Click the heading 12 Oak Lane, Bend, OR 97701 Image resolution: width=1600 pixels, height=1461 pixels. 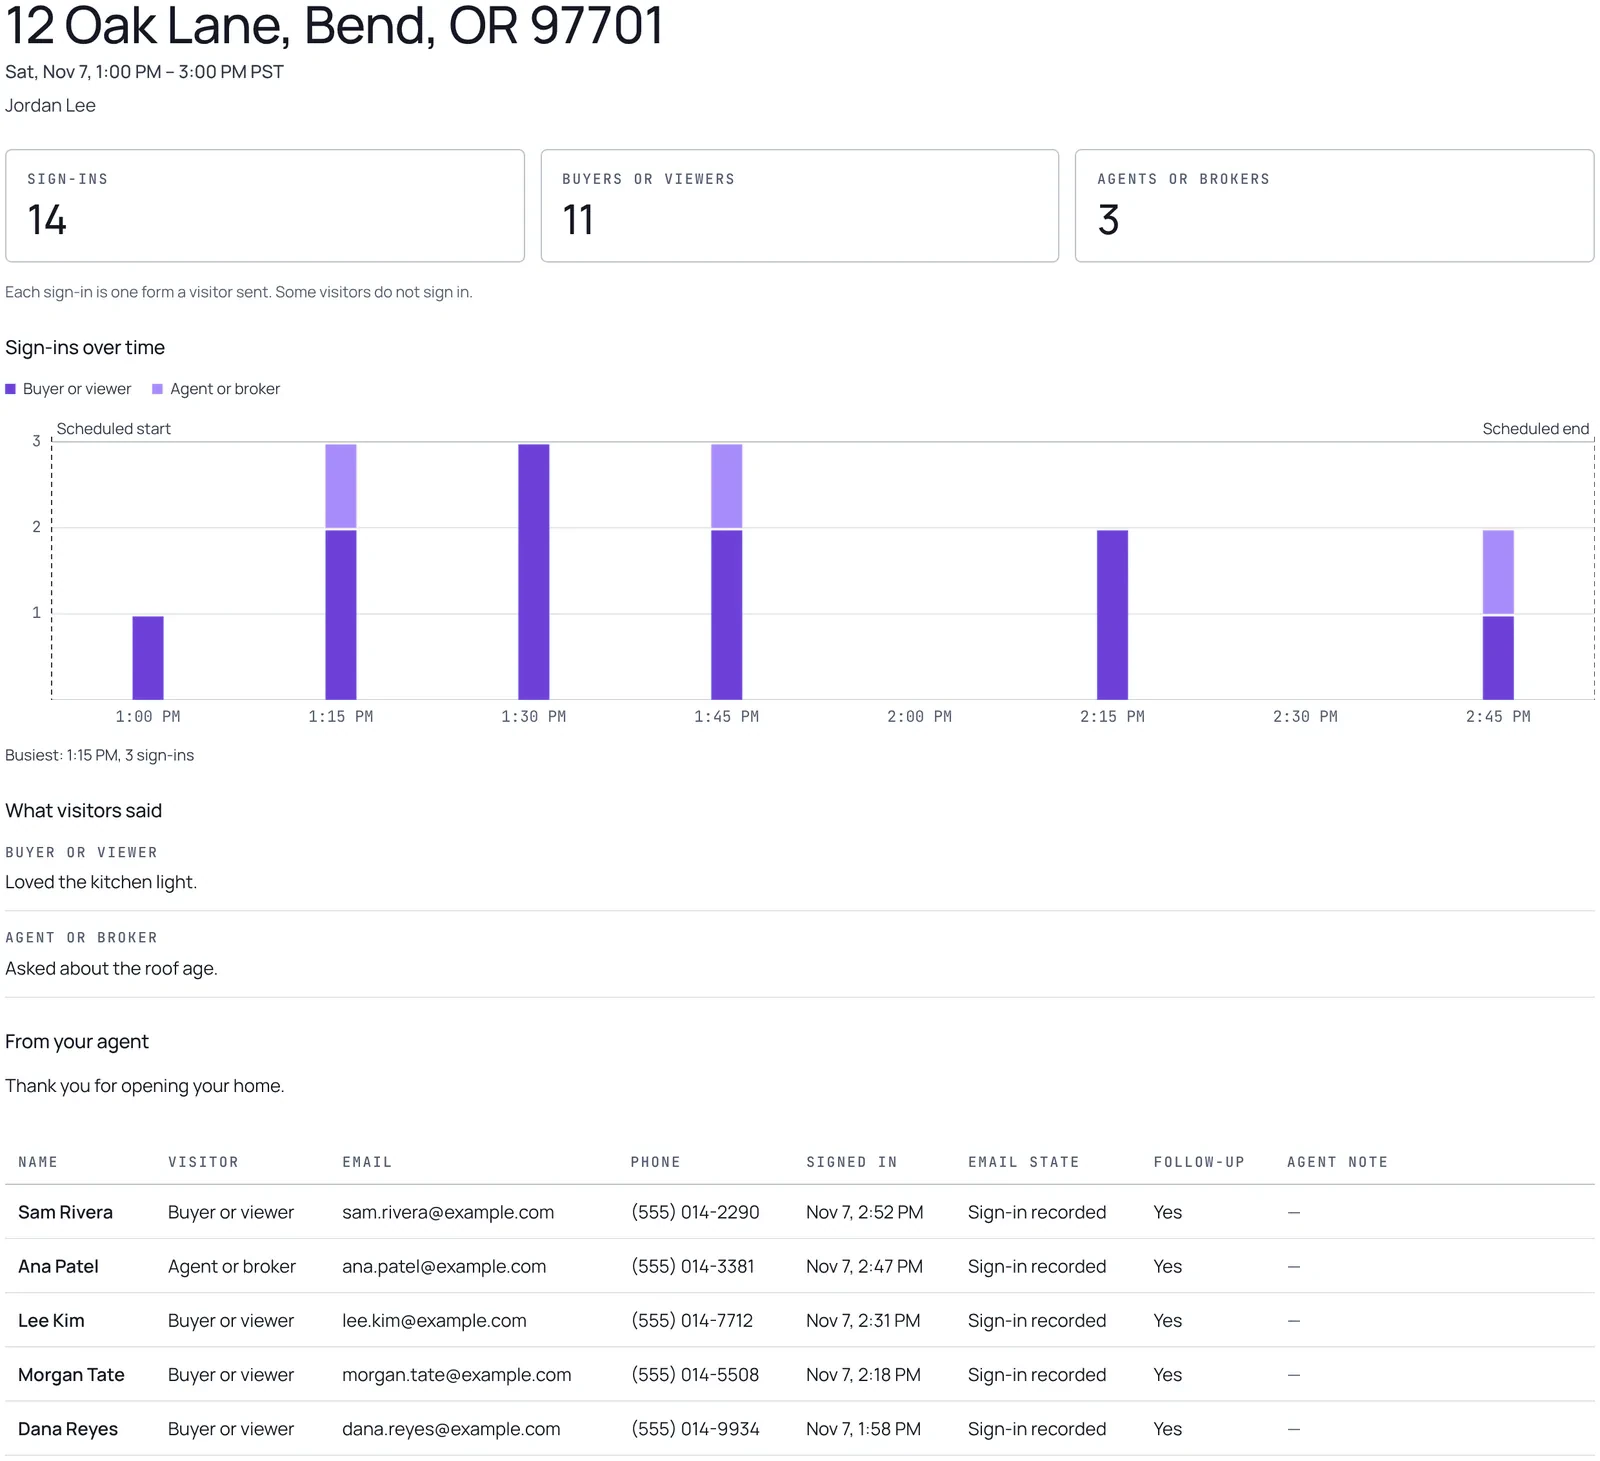point(334,26)
